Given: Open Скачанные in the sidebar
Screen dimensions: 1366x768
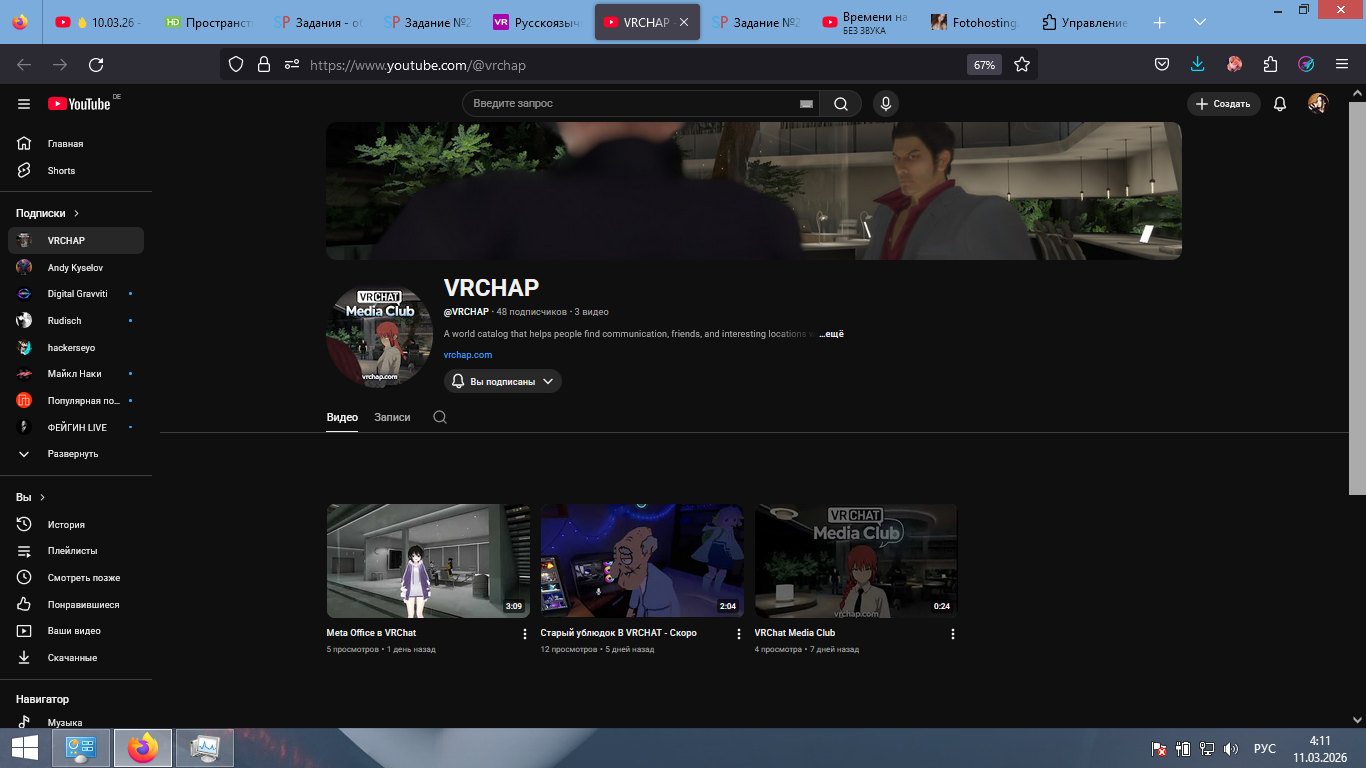Looking at the screenshot, I should click(x=76, y=658).
